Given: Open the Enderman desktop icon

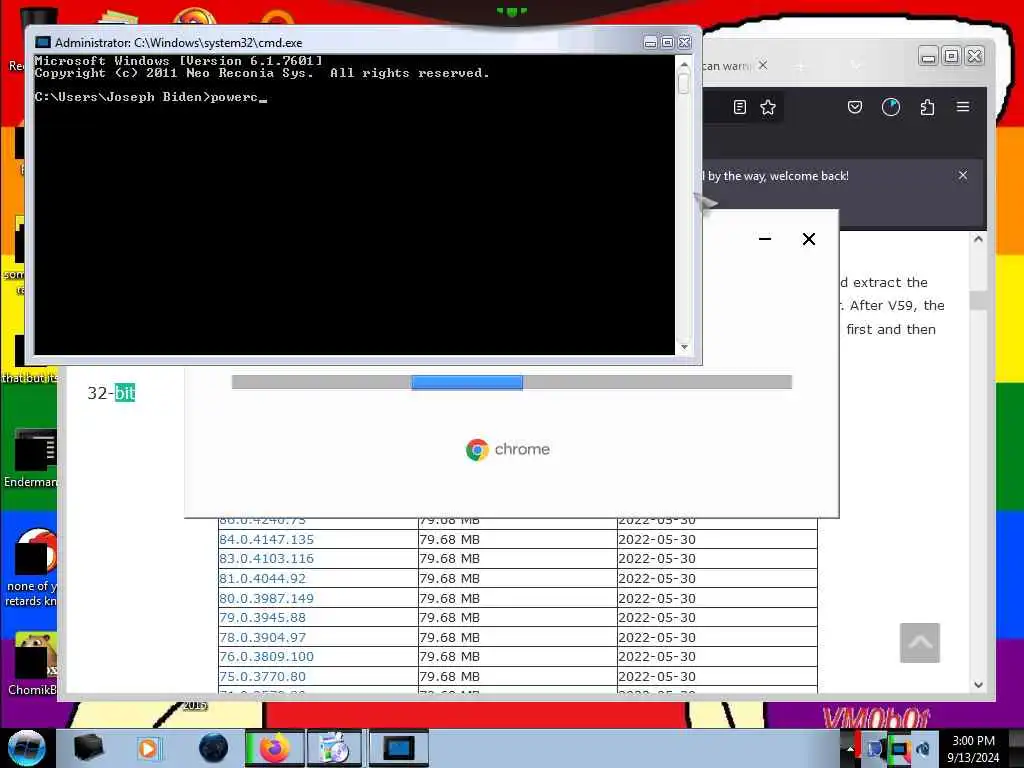Looking at the screenshot, I should (x=33, y=458).
